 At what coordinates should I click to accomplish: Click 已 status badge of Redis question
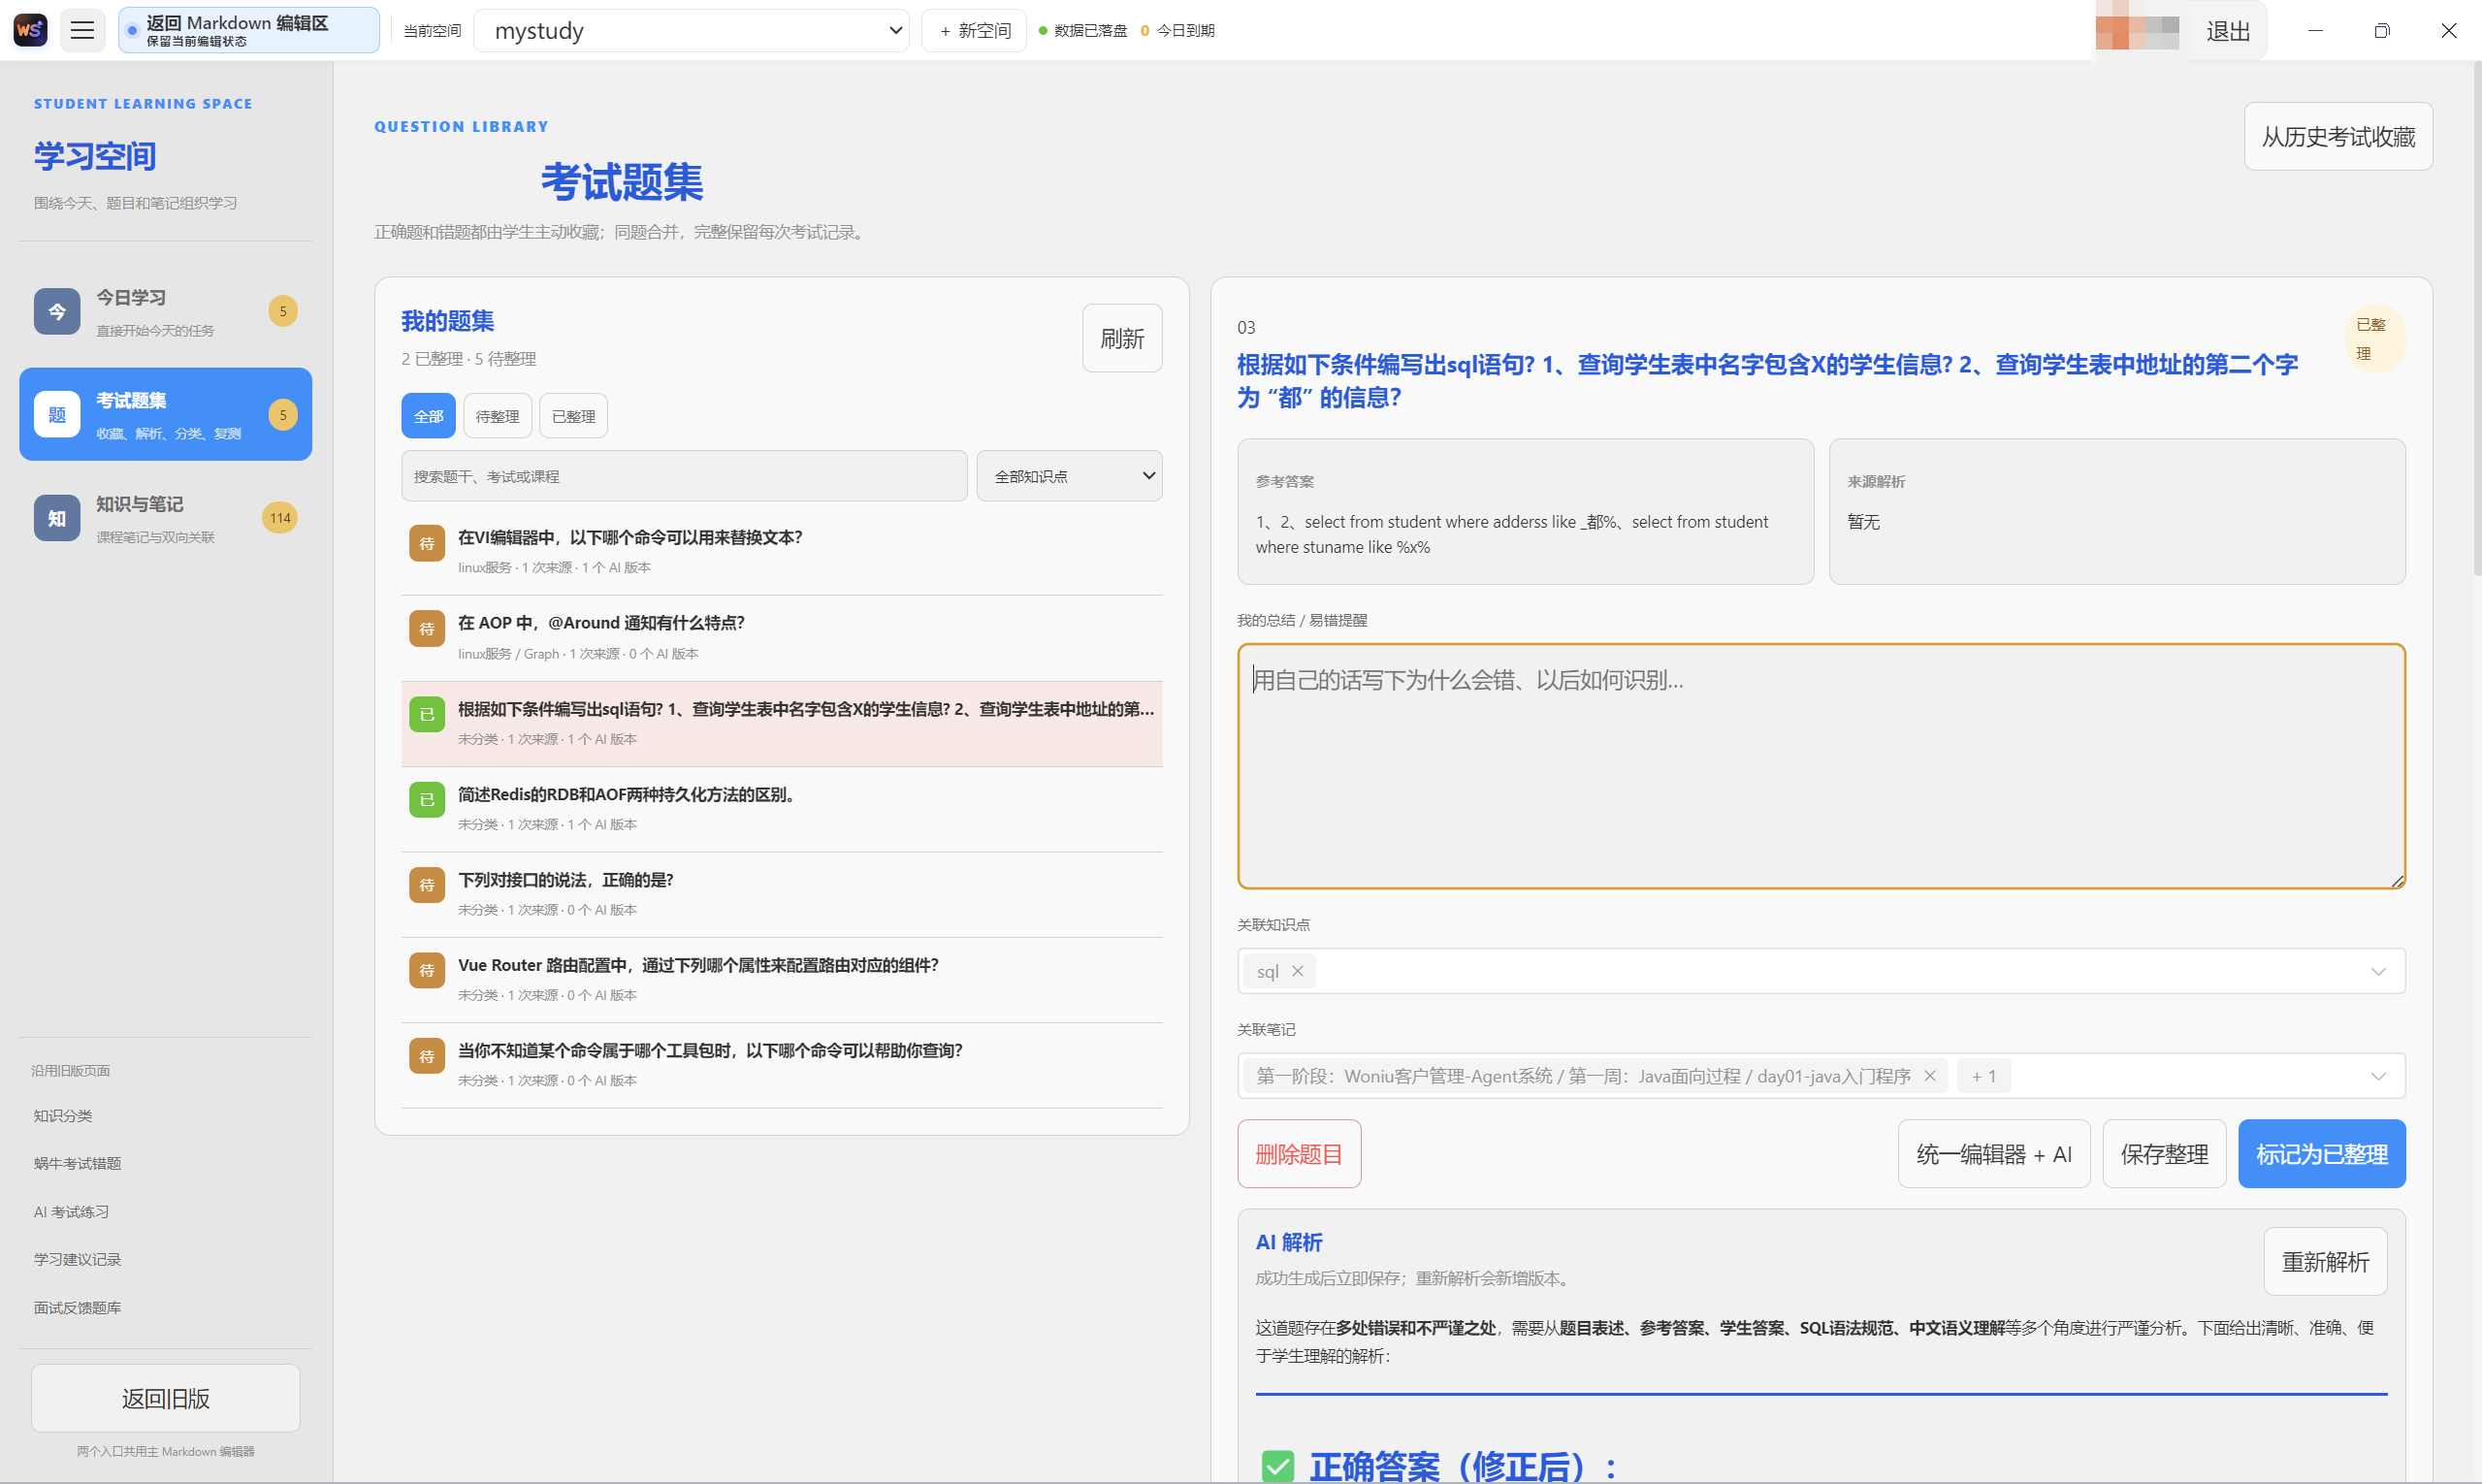click(427, 800)
